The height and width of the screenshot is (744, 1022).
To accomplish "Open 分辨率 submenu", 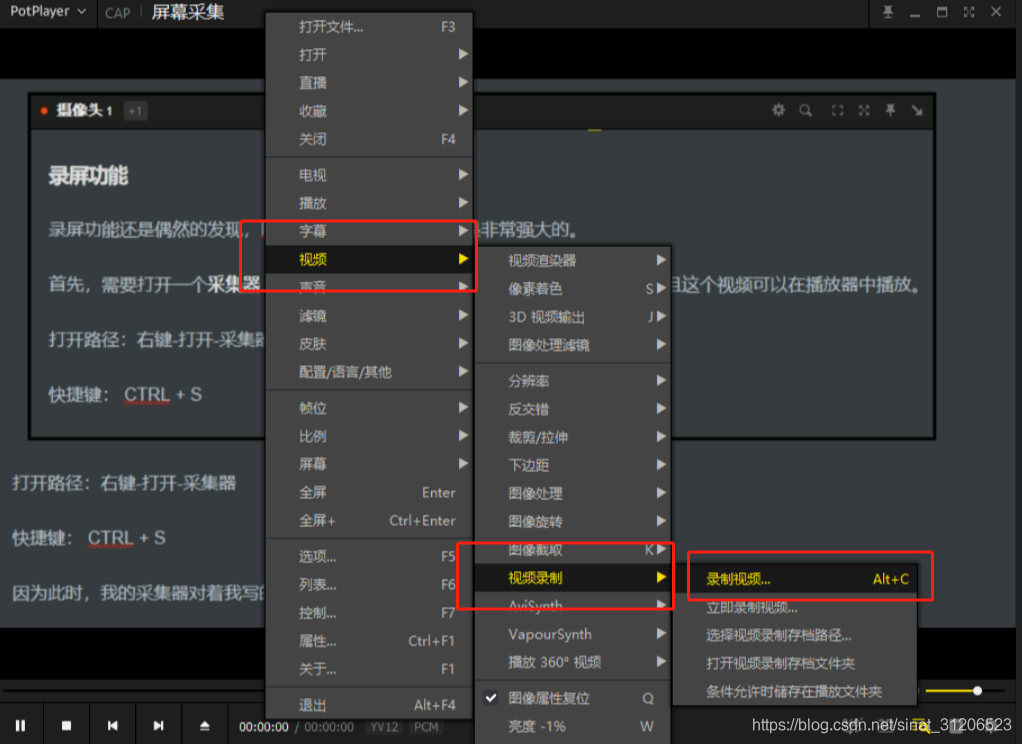I will click(573, 381).
